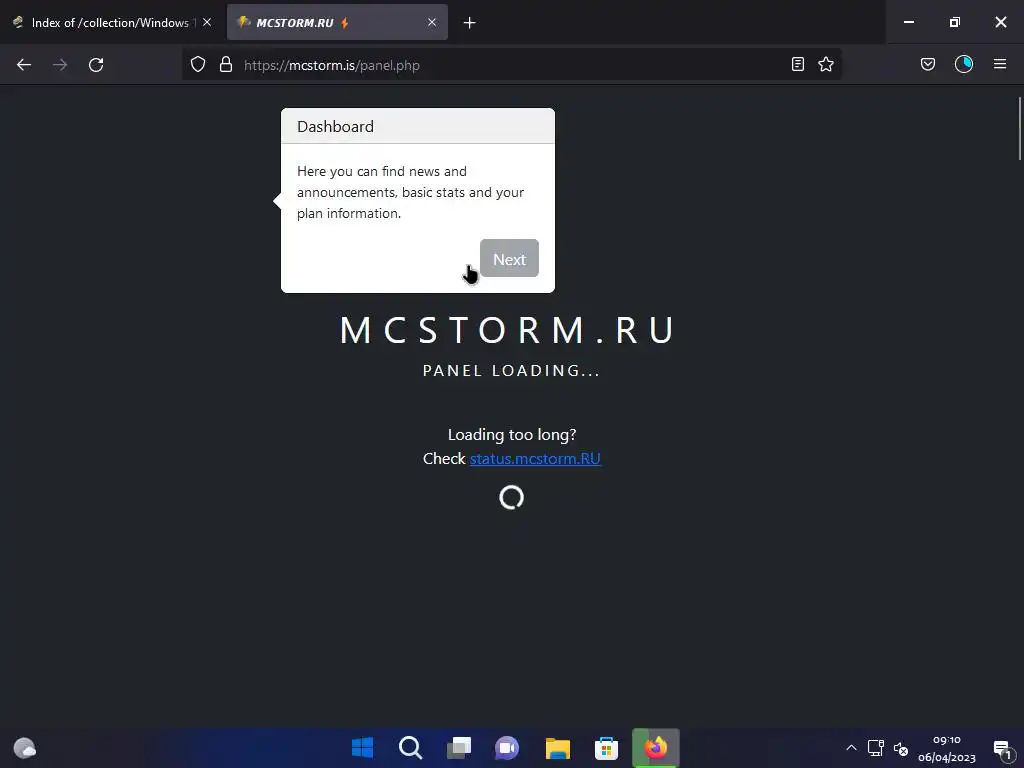The width and height of the screenshot is (1024, 768).
Task: Open the weather widget on taskbar
Action: click(25, 748)
